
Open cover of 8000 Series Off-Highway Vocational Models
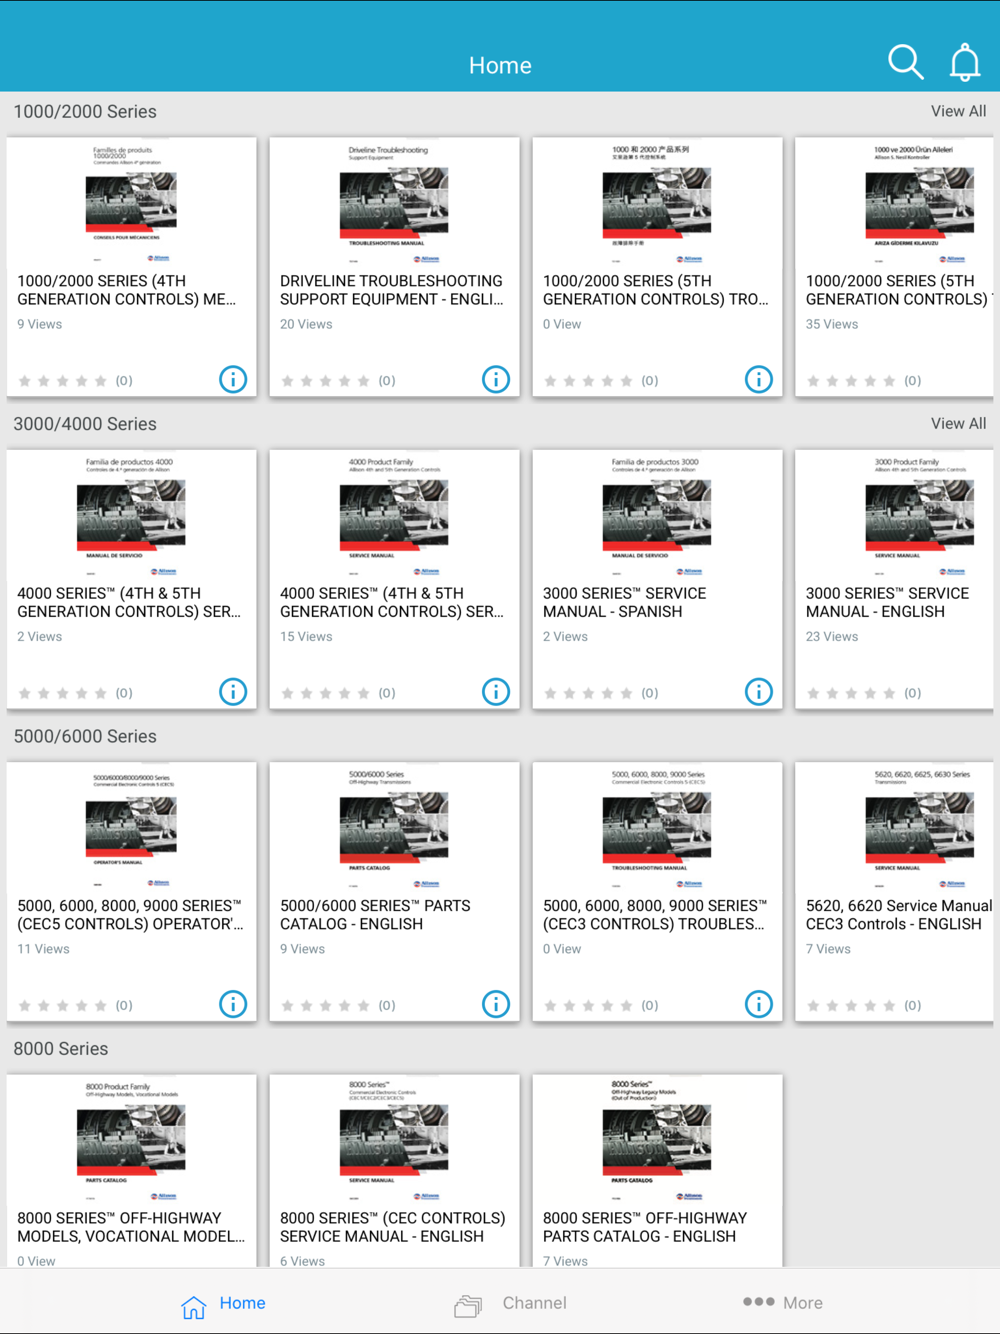tap(131, 1139)
